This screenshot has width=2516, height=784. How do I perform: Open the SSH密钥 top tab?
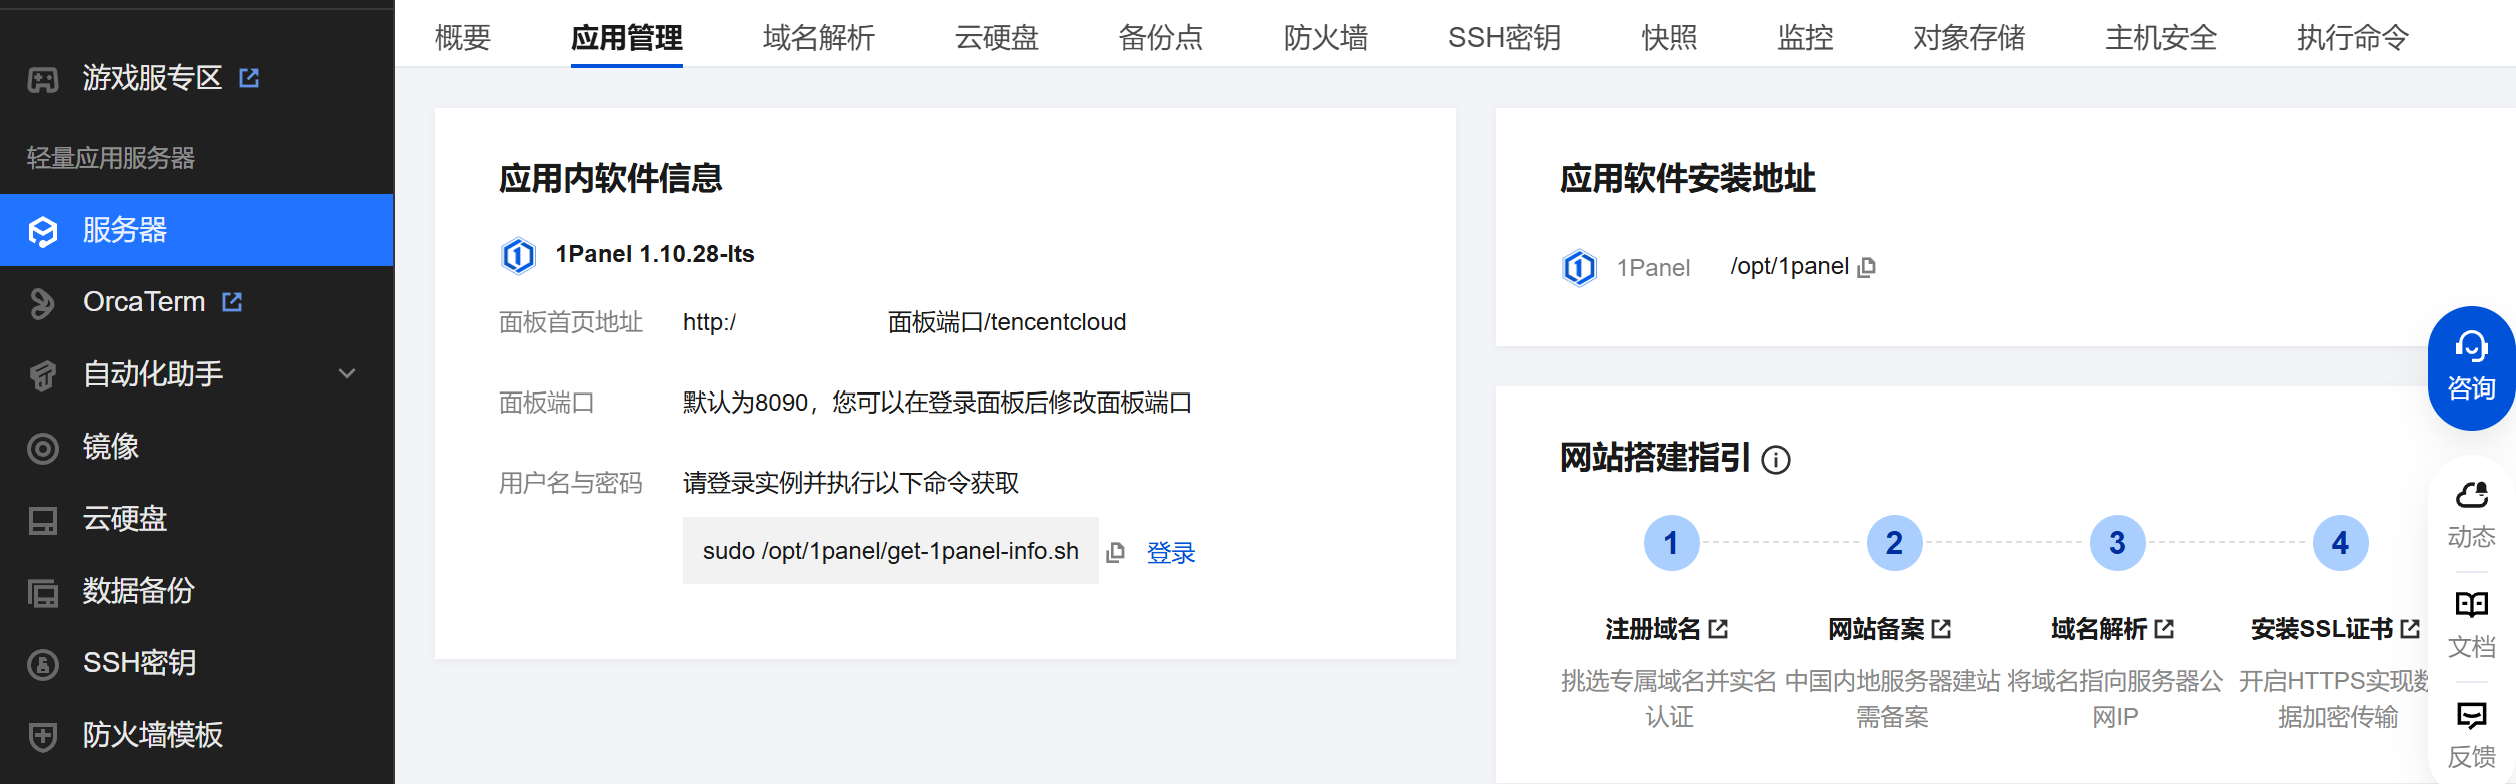pyautogui.click(x=1505, y=38)
